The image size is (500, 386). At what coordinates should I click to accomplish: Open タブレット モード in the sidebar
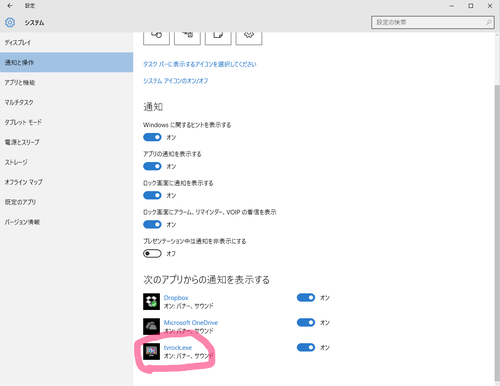coord(67,122)
